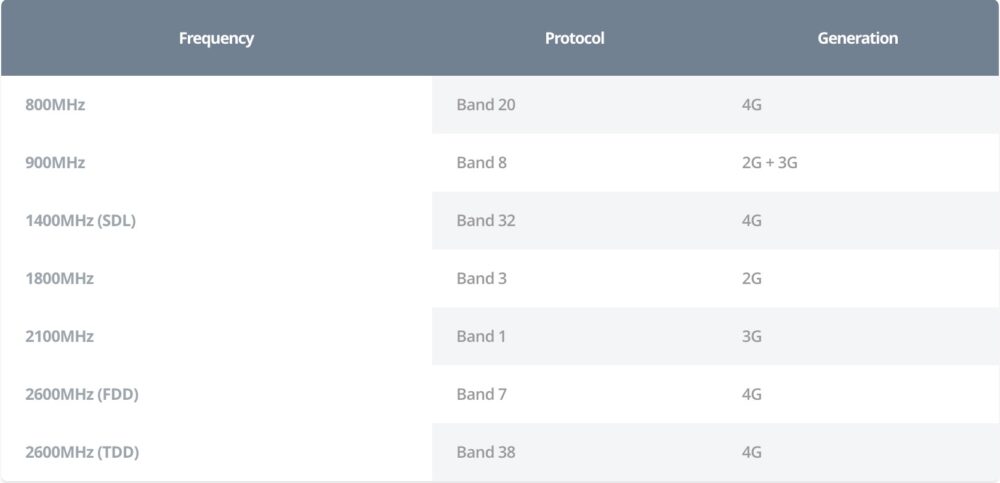Click the Generation column header
Screen dimensions: 1000x483
click(857, 39)
